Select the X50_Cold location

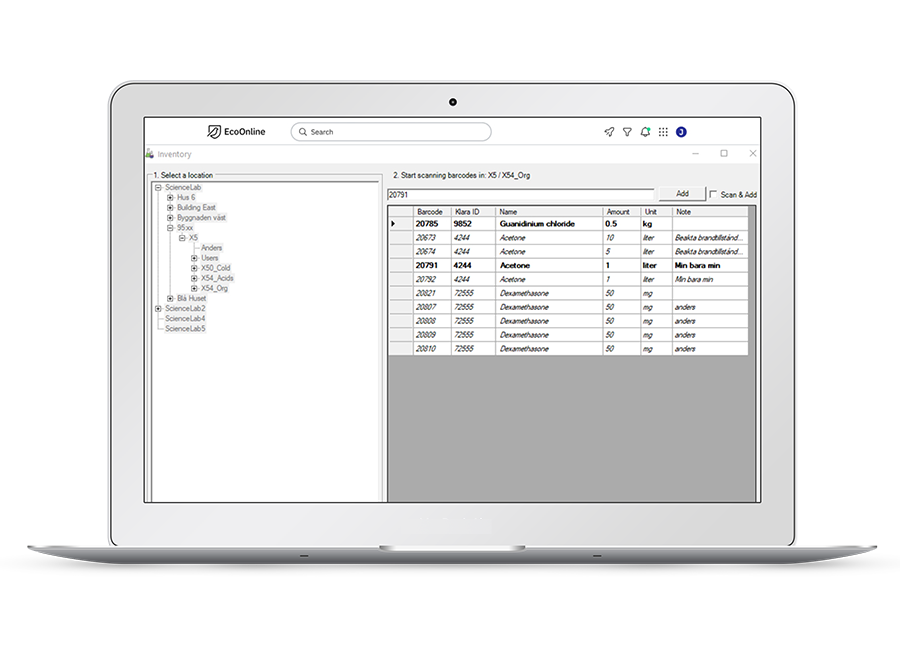(x=215, y=268)
